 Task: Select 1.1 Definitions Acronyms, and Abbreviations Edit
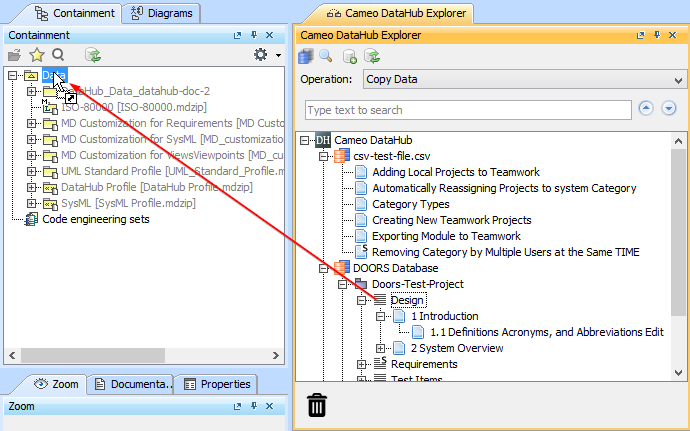(547, 332)
